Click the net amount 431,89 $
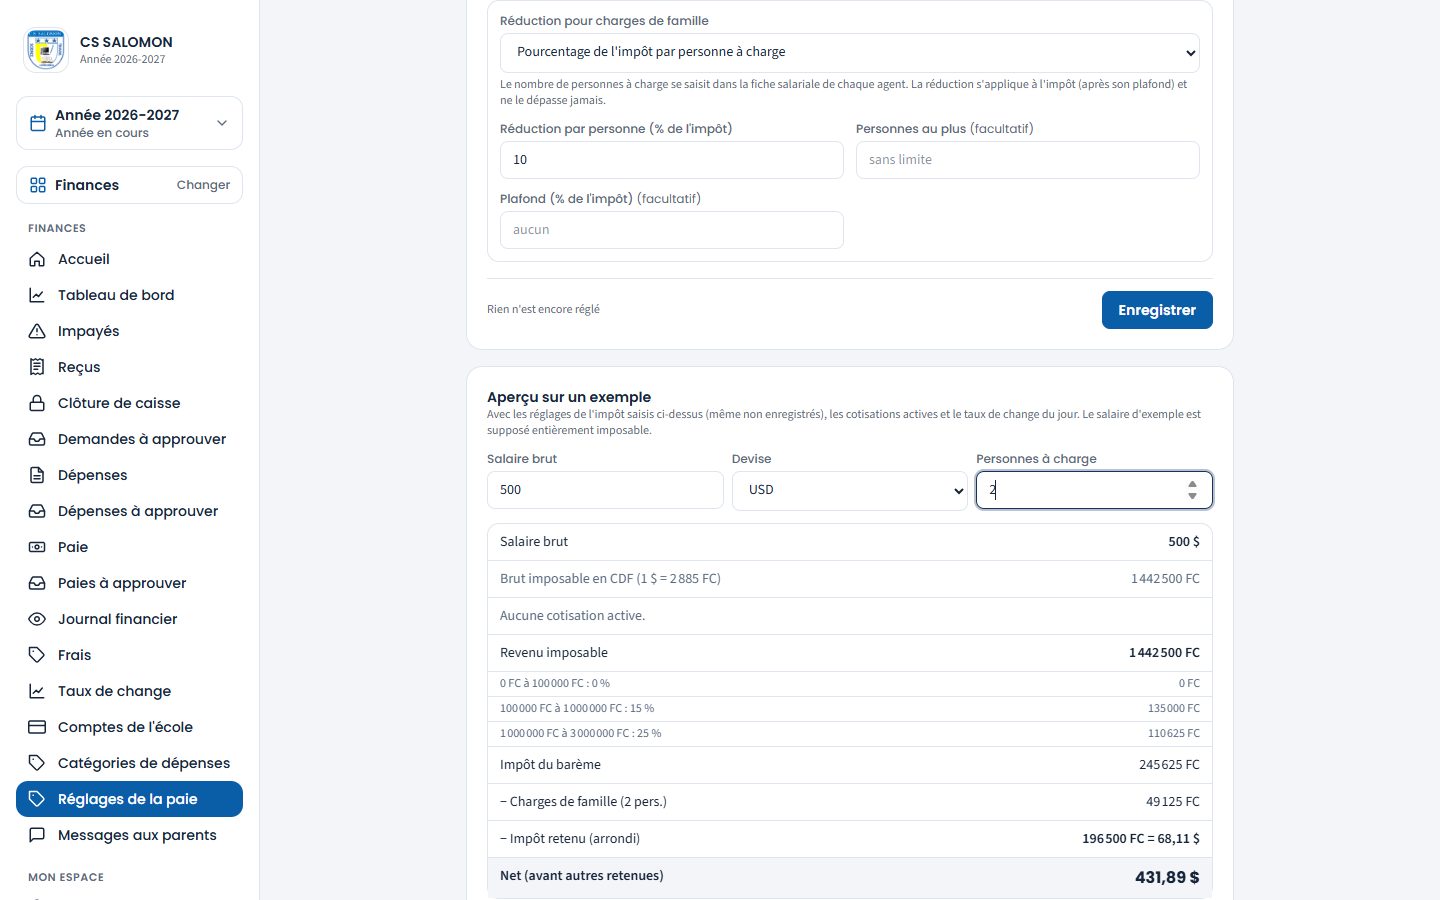This screenshot has width=1440, height=900. point(1167,877)
